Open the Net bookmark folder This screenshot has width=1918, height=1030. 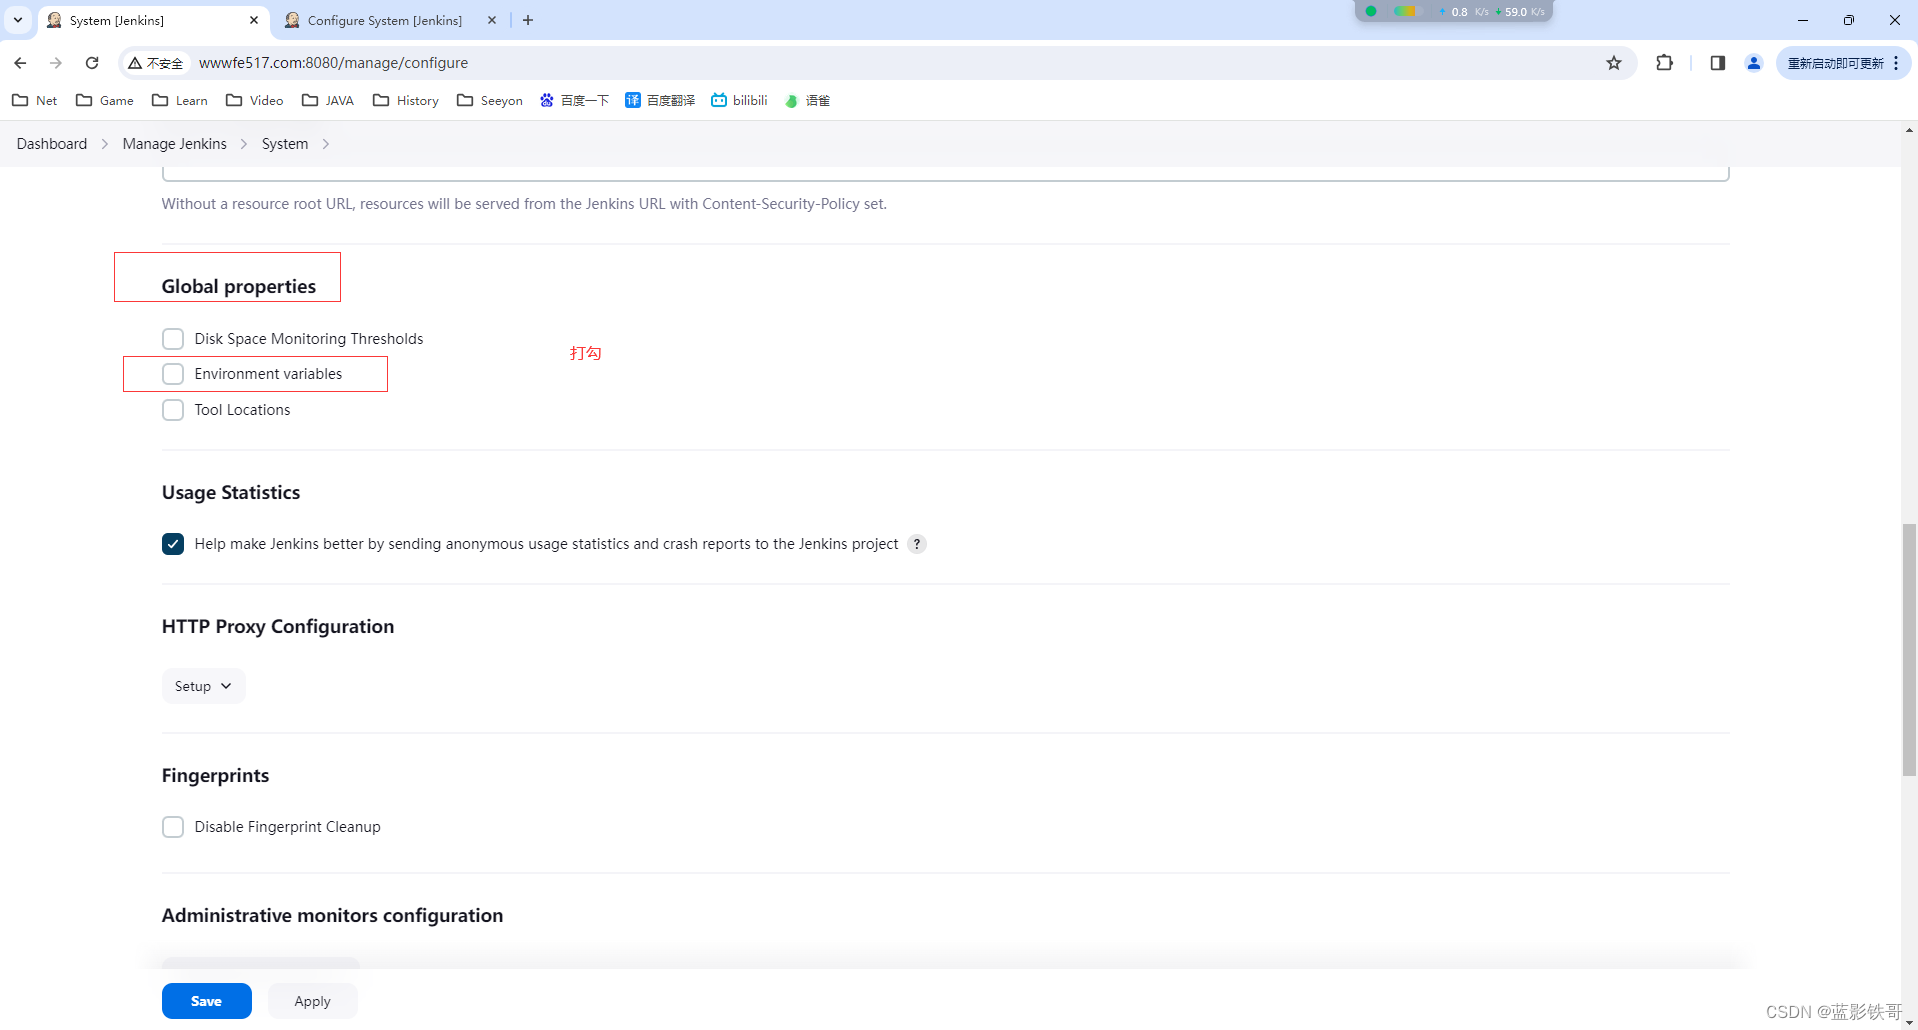(x=35, y=100)
